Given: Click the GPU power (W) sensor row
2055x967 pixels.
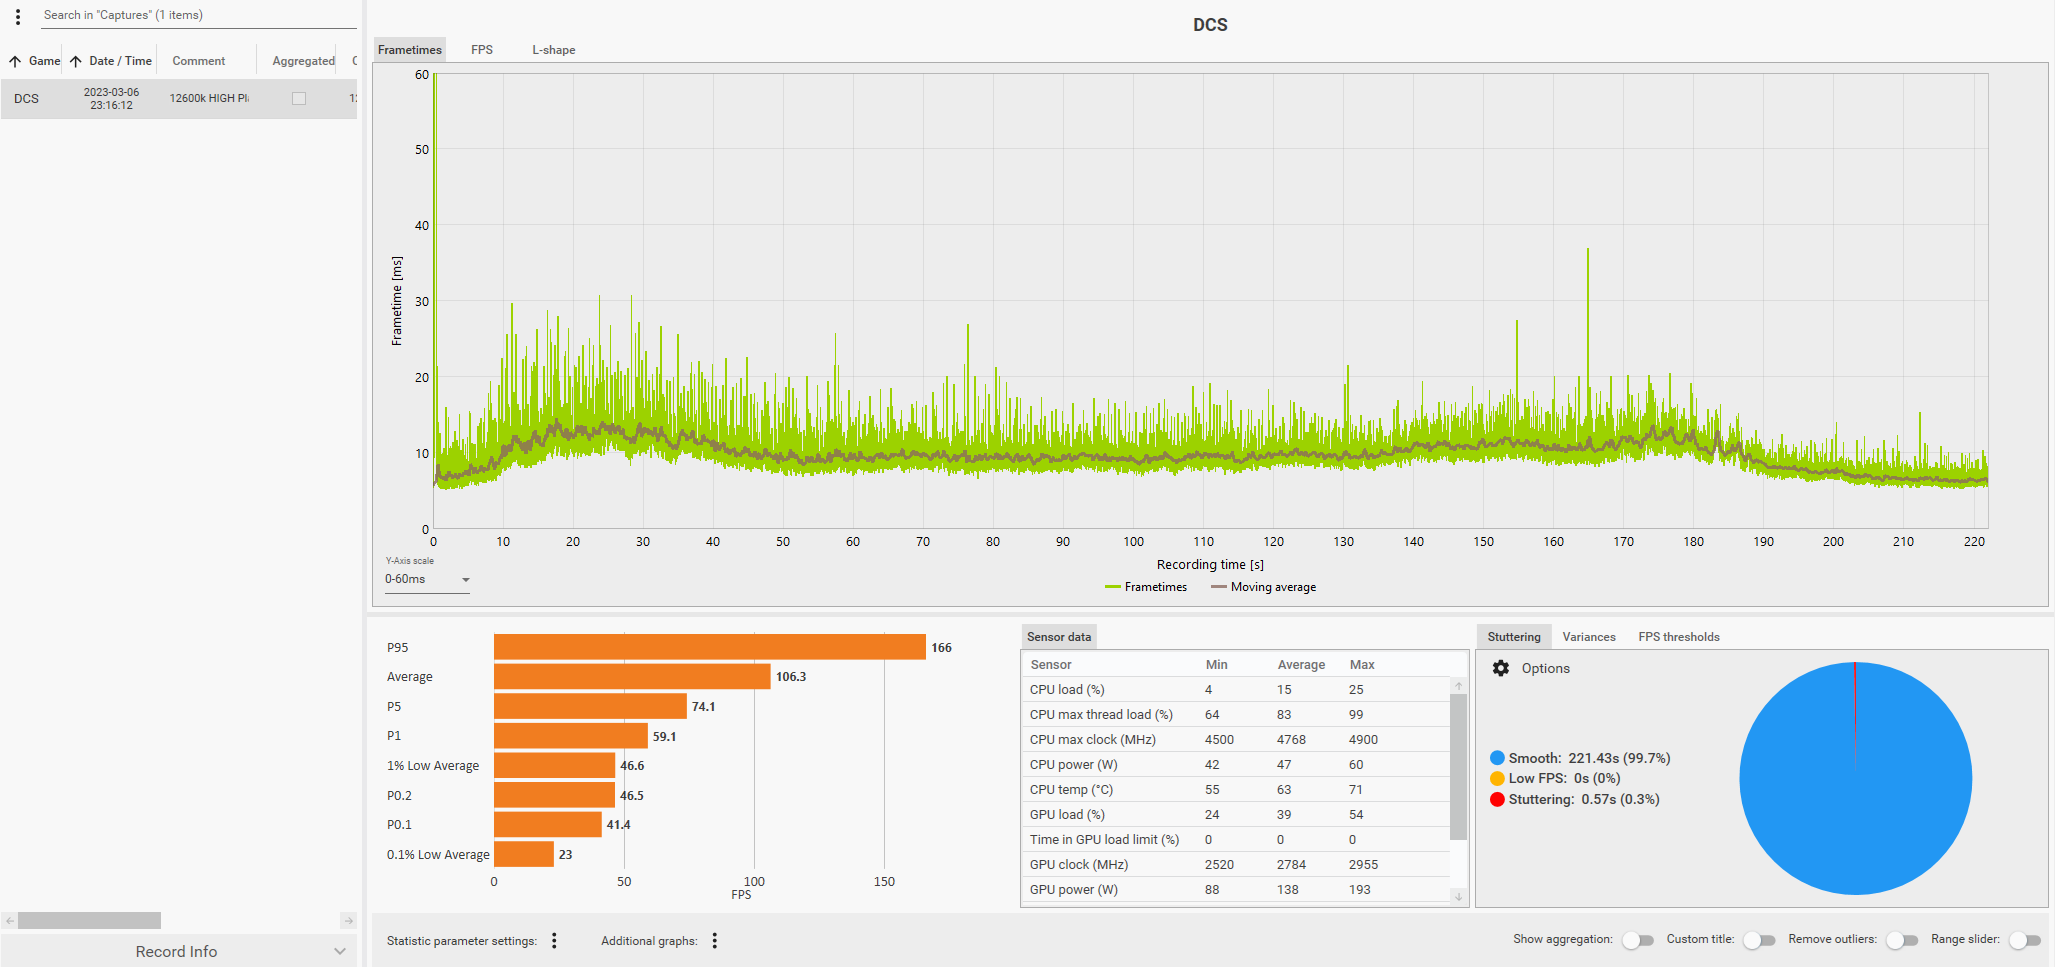Looking at the screenshot, I should coord(1237,890).
